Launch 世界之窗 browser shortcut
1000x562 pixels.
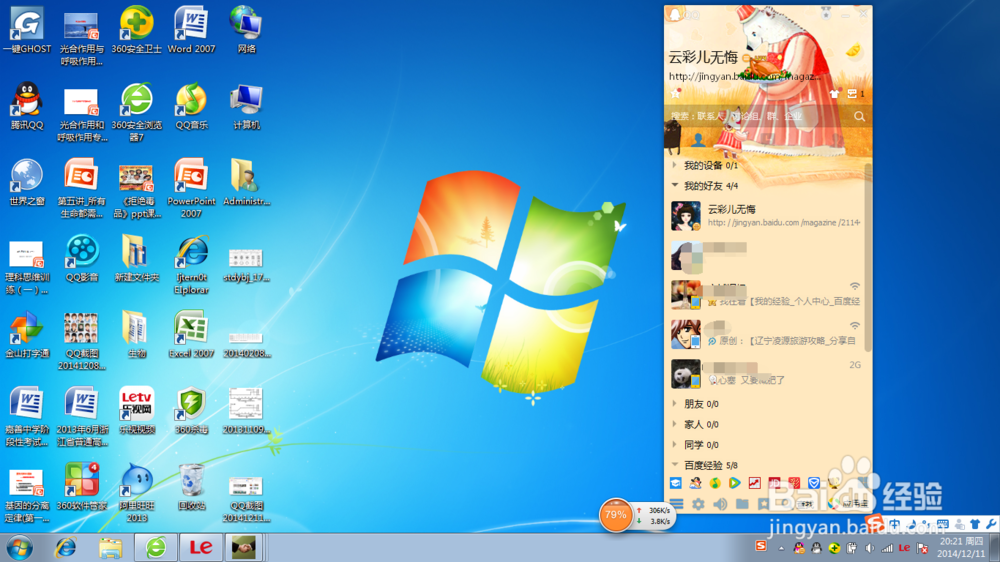(27, 182)
